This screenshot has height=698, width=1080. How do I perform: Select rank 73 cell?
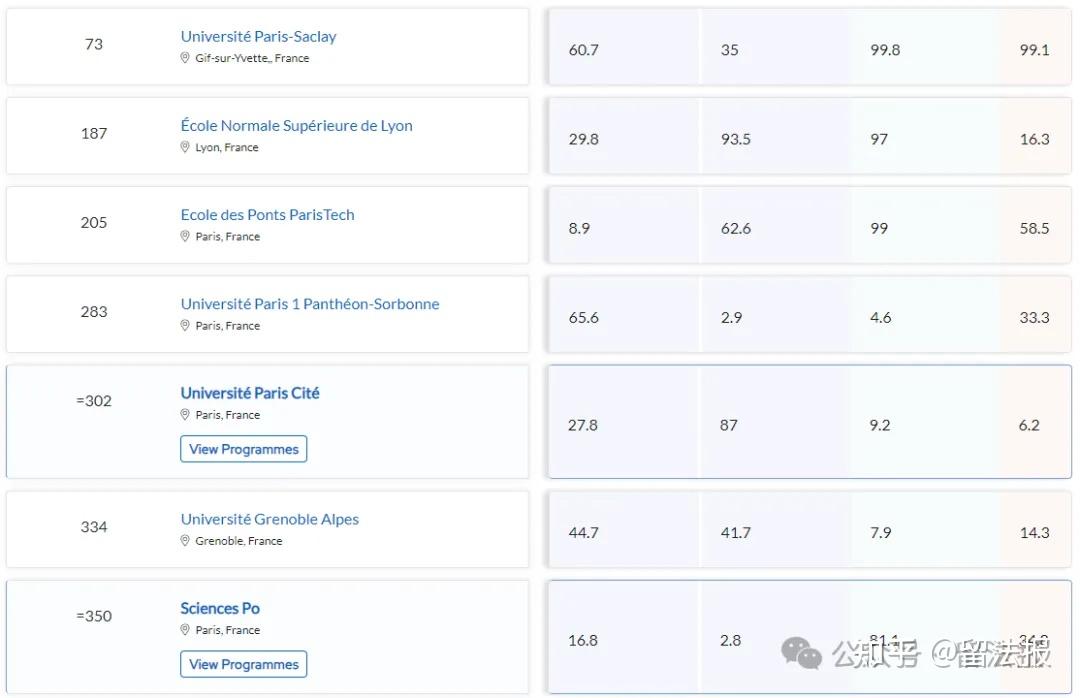point(93,44)
